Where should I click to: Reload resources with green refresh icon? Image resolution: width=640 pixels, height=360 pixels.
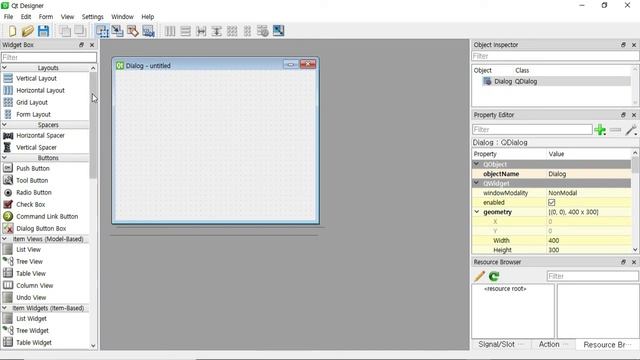pos(494,276)
